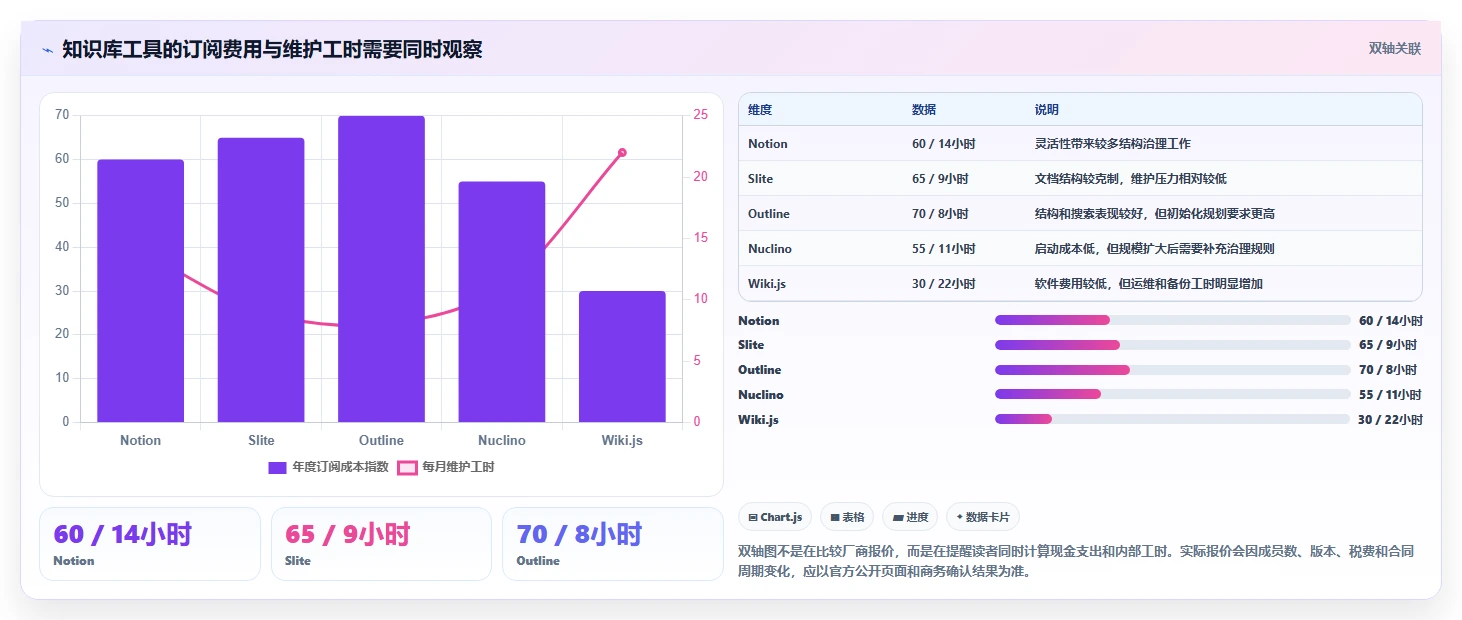Click the Slite bar in the chart
This screenshot has height=620, width=1462.
261,280
